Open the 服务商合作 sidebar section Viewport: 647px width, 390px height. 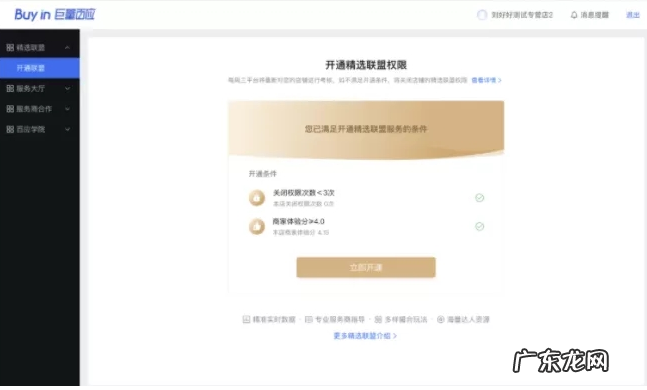click(x=40, y=109)
